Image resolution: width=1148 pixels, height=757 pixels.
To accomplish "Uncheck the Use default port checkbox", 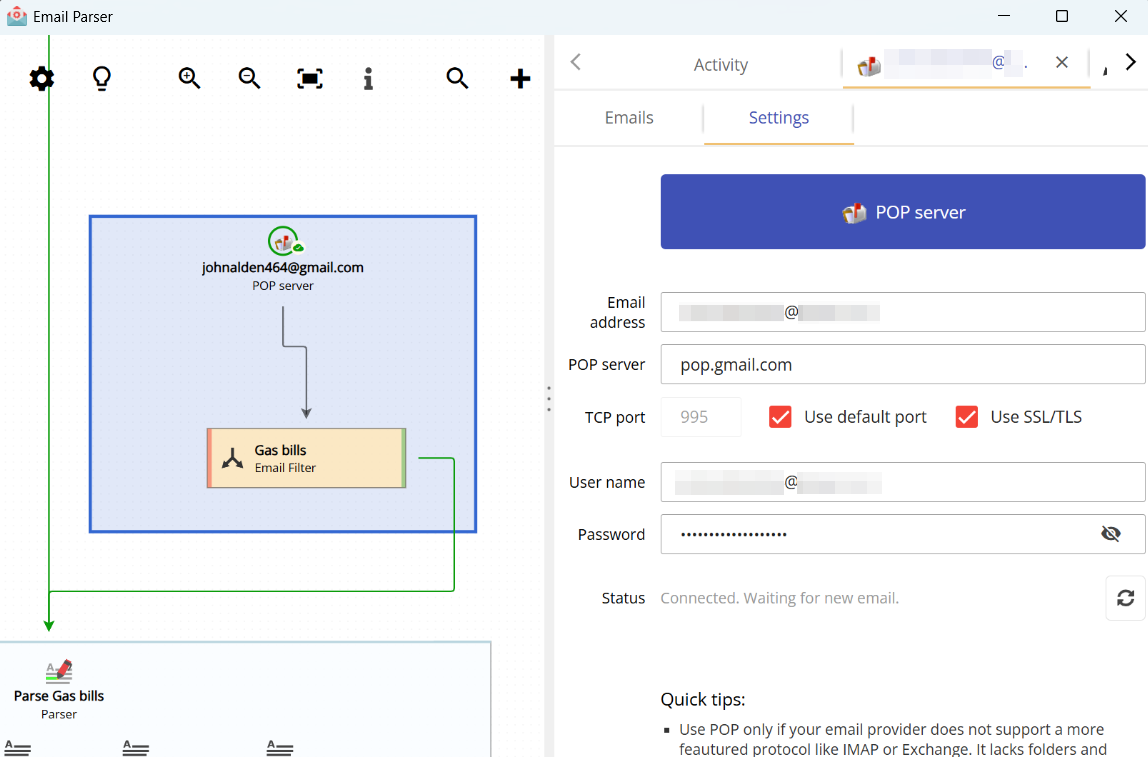I will pos(780,417).
